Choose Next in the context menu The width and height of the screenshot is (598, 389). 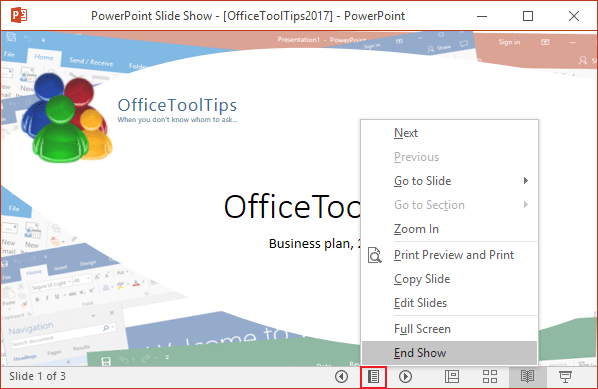pyautogui.click(x=449, y=133)
